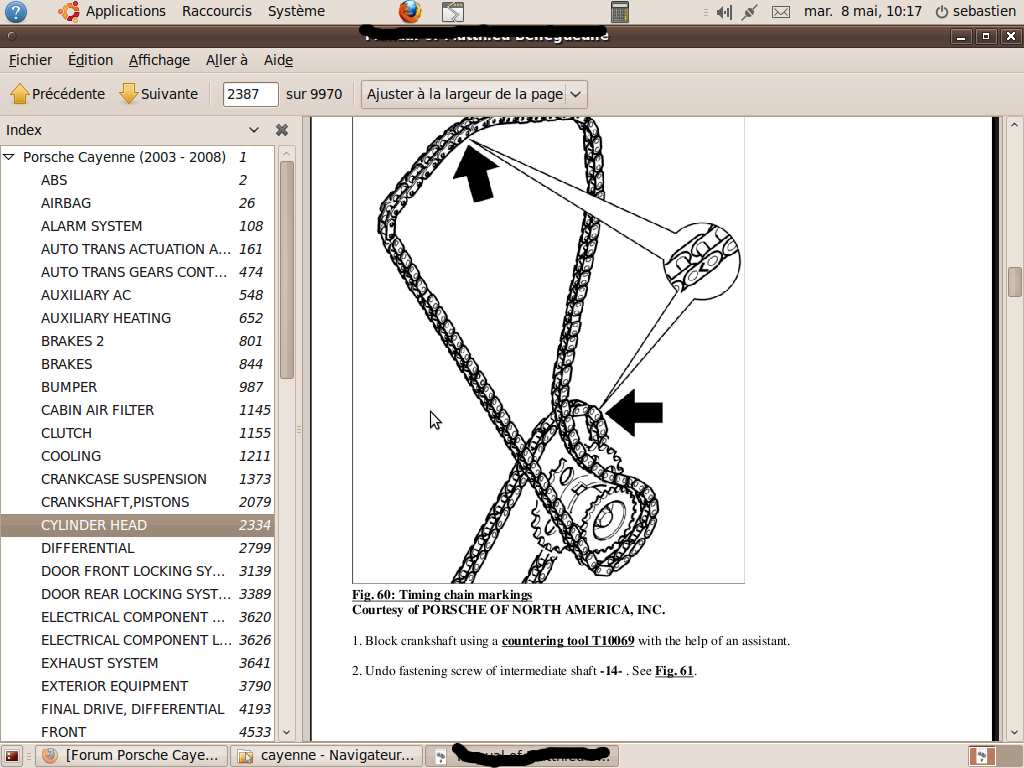
Task: Open the zoom dropdown Ajuster à la largeur
Action: coord(474,94)
